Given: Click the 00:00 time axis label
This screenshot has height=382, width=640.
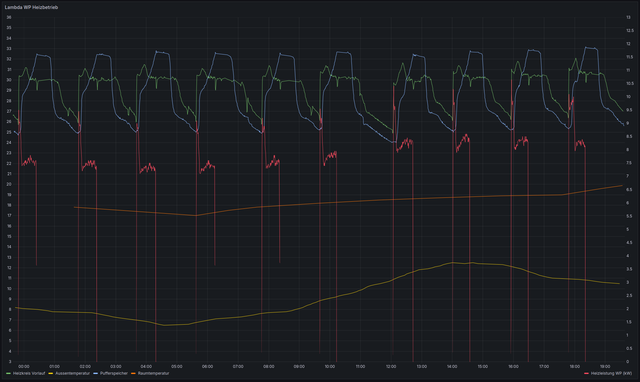Looking at the screenshot, I should pyautogui.click(x=24, y=366).
